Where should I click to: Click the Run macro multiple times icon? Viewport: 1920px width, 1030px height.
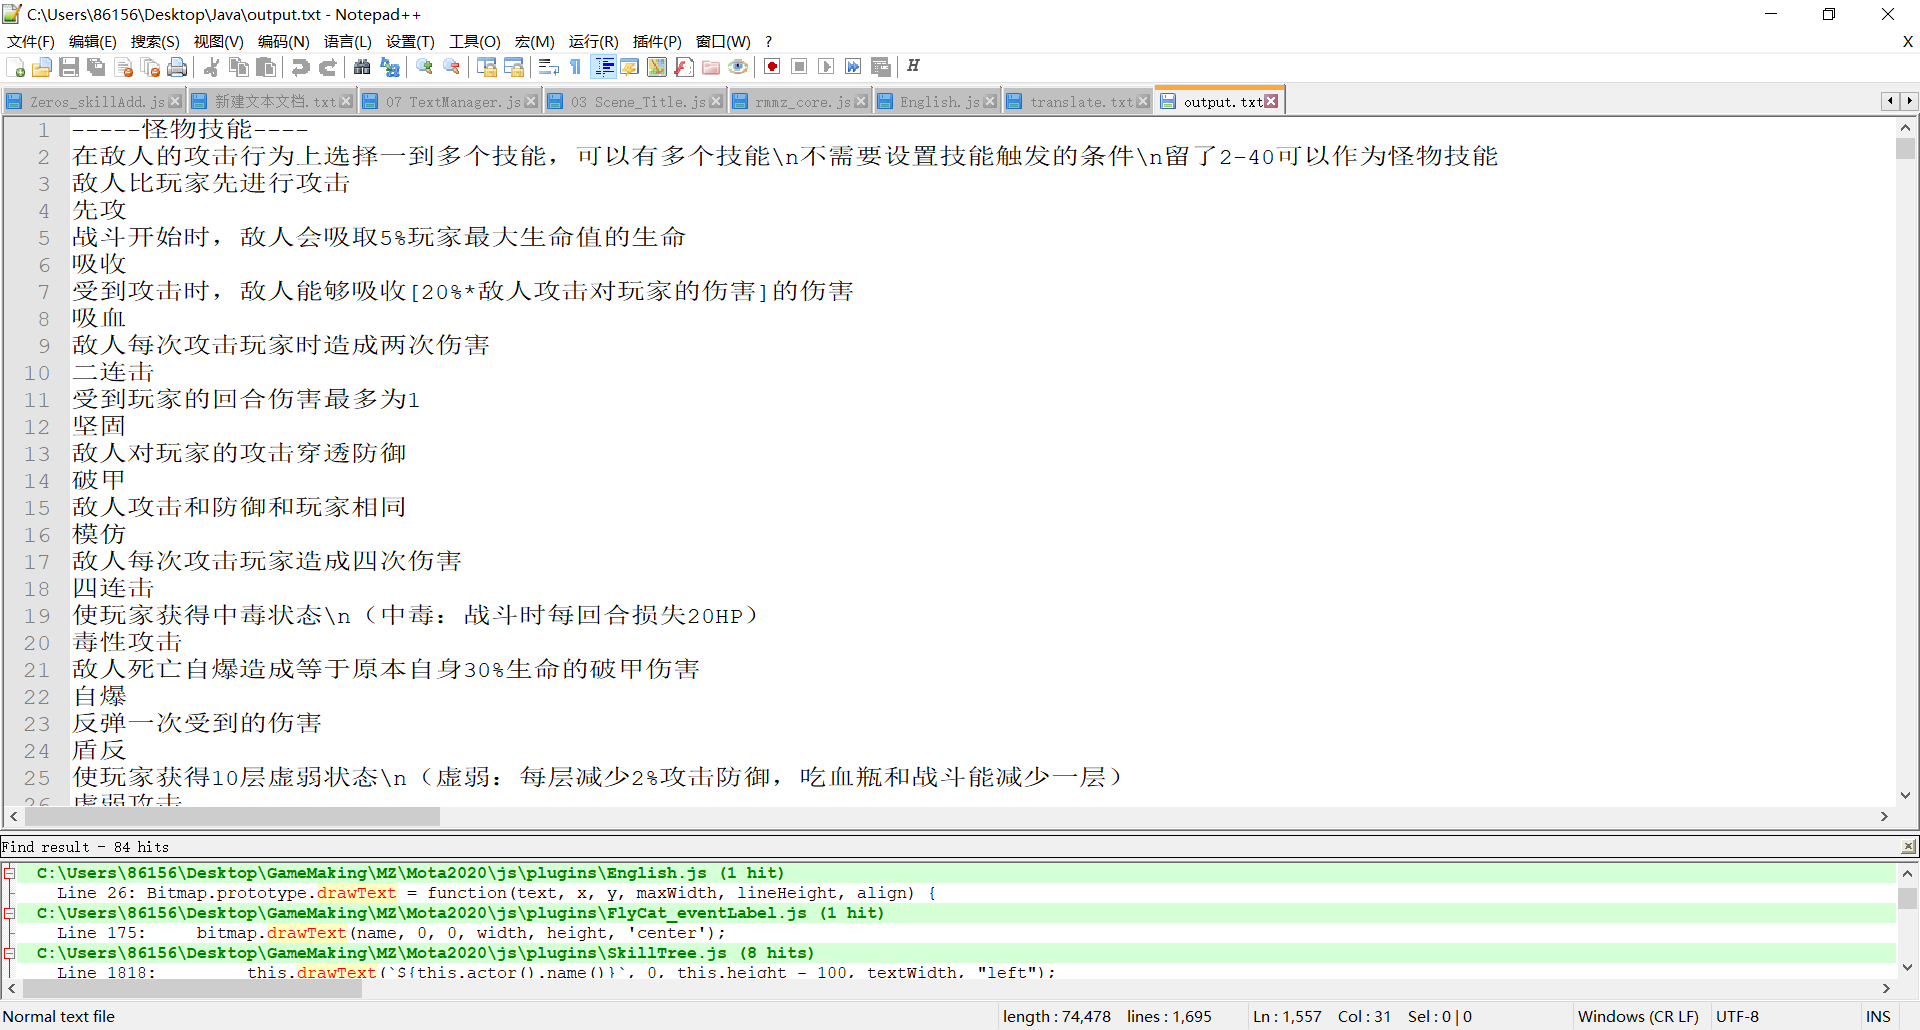coord(853,67)
